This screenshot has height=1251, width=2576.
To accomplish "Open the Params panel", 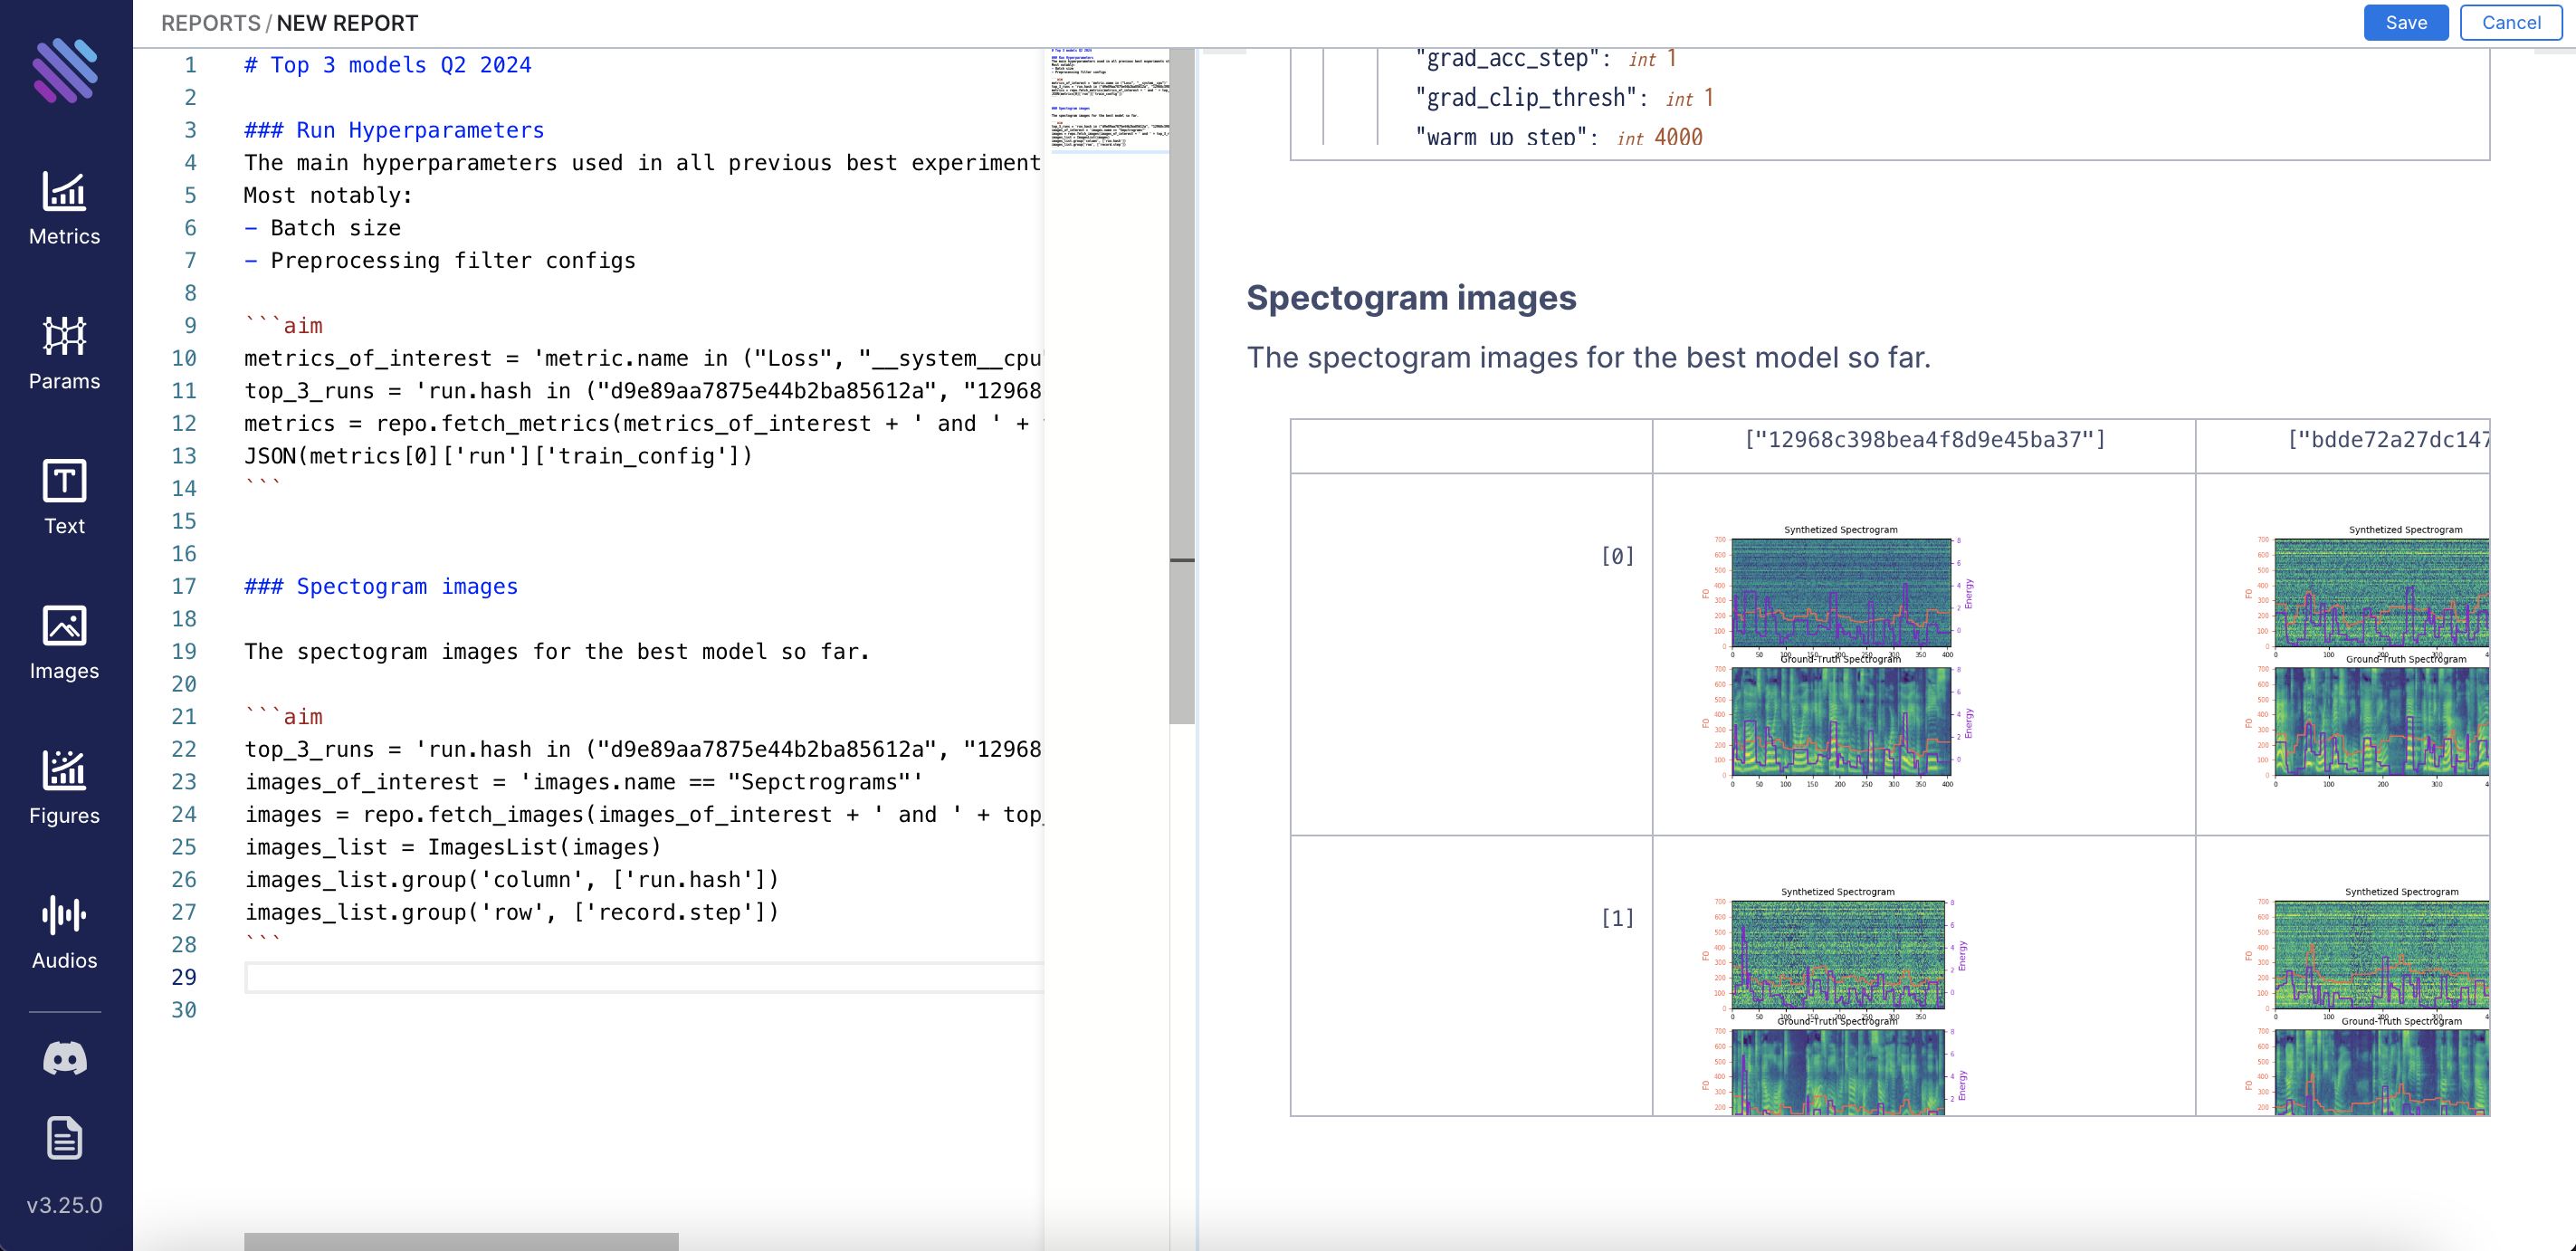I will tap(66, 352).
